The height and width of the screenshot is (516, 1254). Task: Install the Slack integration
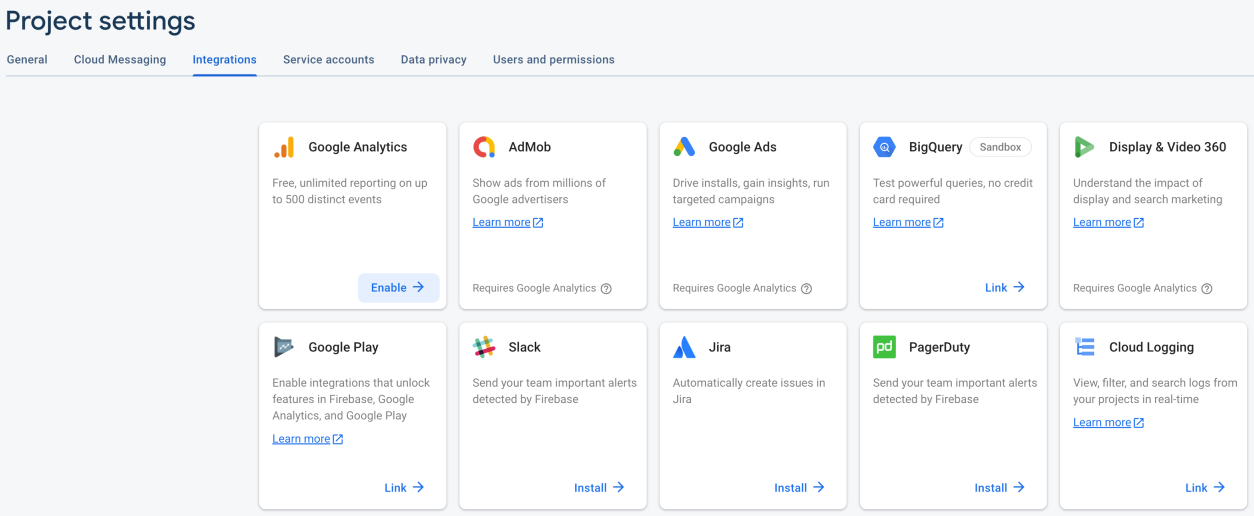599,488
